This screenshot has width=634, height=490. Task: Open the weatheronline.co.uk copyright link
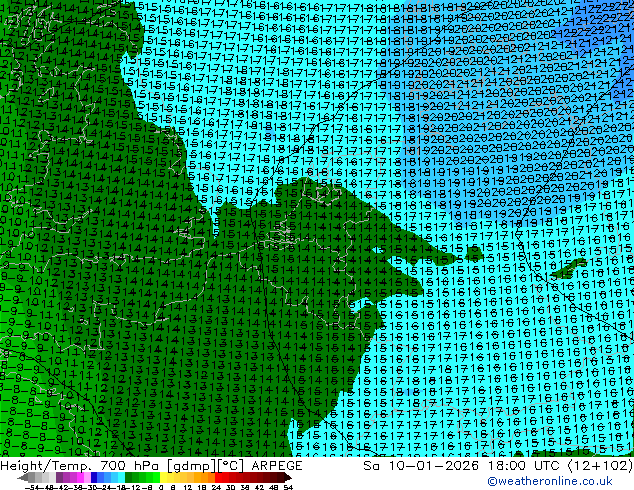pos(550,481)
